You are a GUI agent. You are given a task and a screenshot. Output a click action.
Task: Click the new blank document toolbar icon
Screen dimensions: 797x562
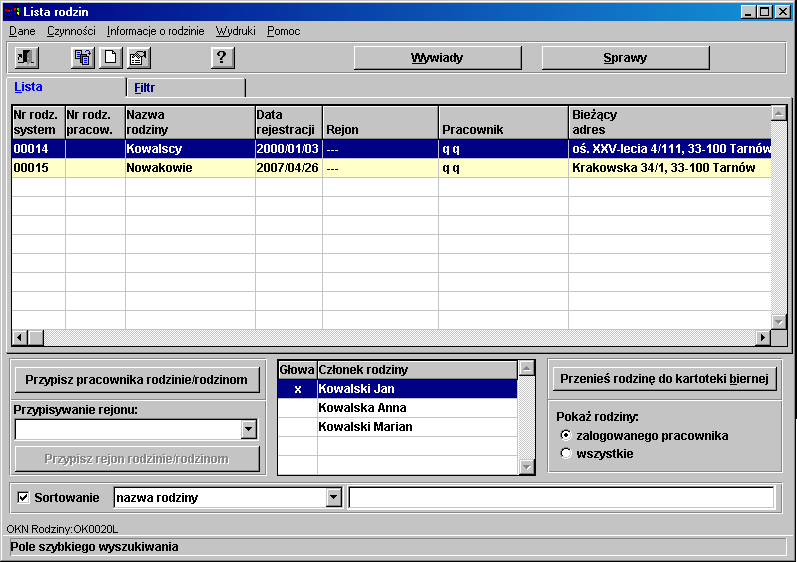110,57
